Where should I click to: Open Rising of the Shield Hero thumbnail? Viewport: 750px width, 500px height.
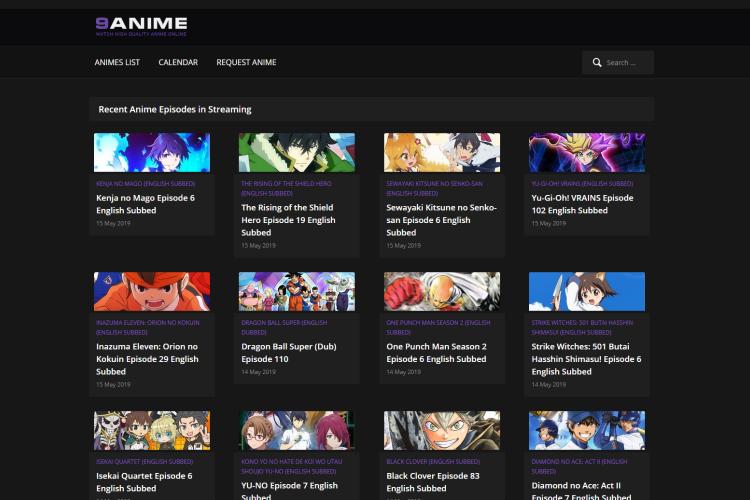pos(297,153)
